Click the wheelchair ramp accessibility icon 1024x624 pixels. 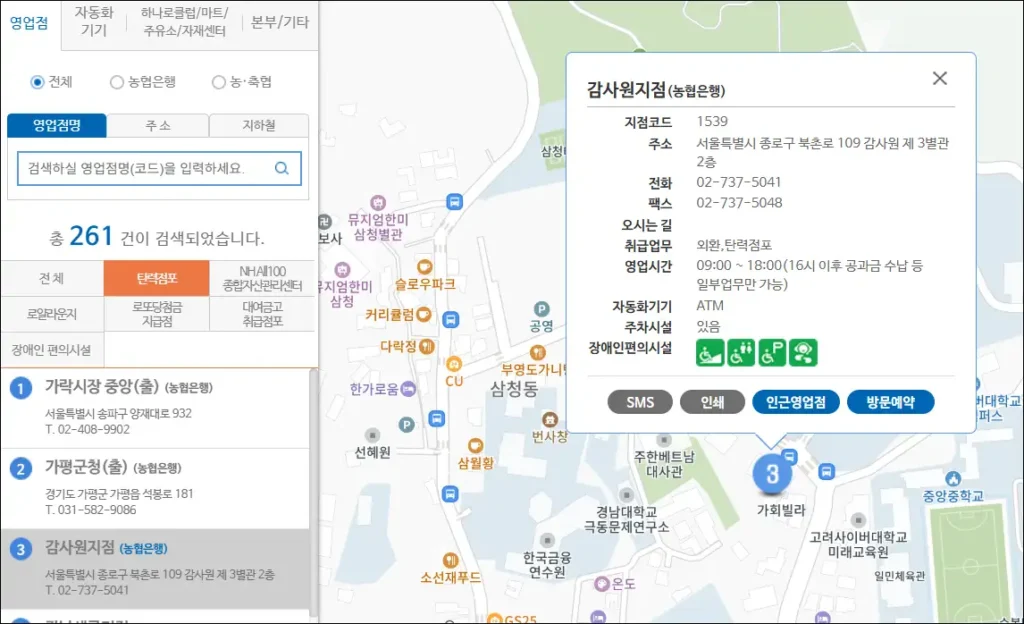pos(710,352)
